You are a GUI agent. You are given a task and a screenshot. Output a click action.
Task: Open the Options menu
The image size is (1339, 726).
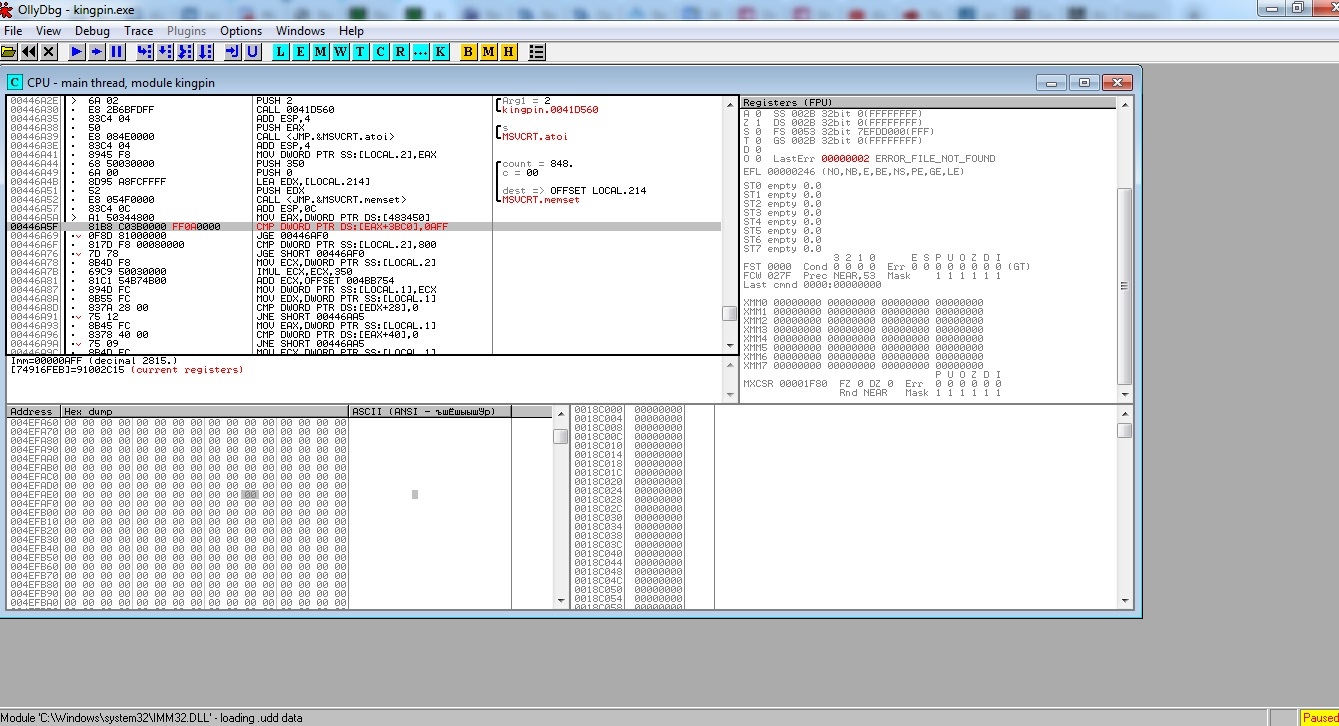click(241, 31)
